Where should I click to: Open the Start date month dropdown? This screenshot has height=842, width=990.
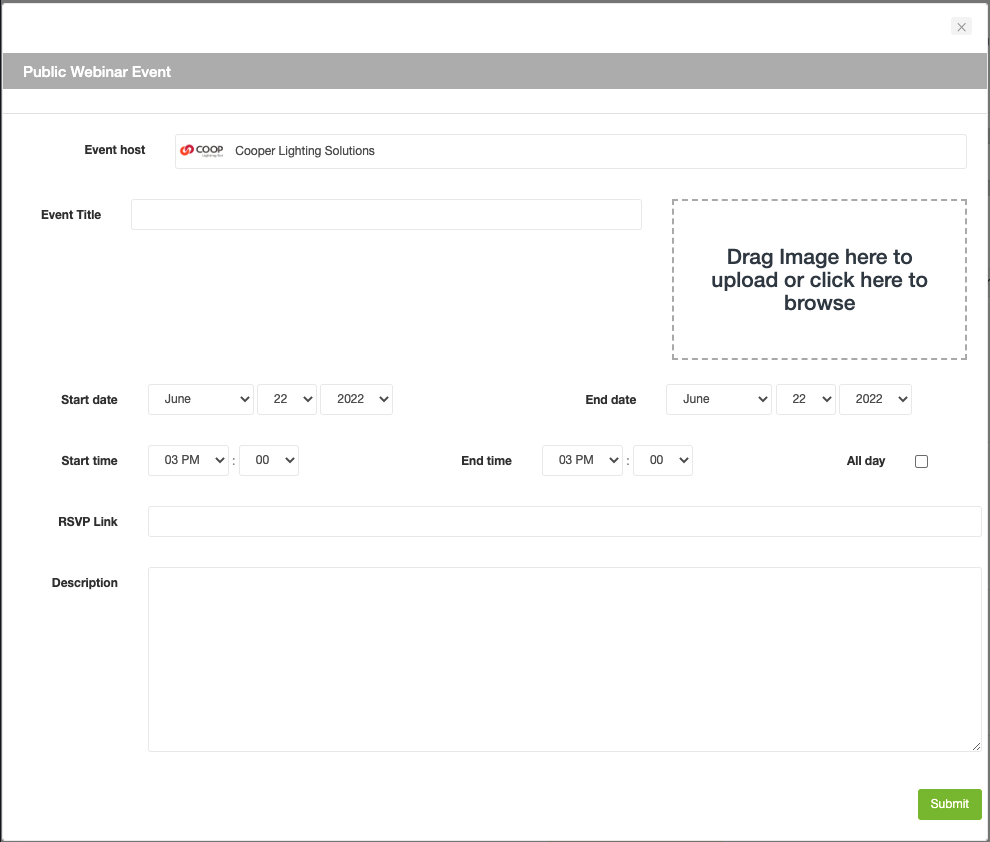[201, 399]
